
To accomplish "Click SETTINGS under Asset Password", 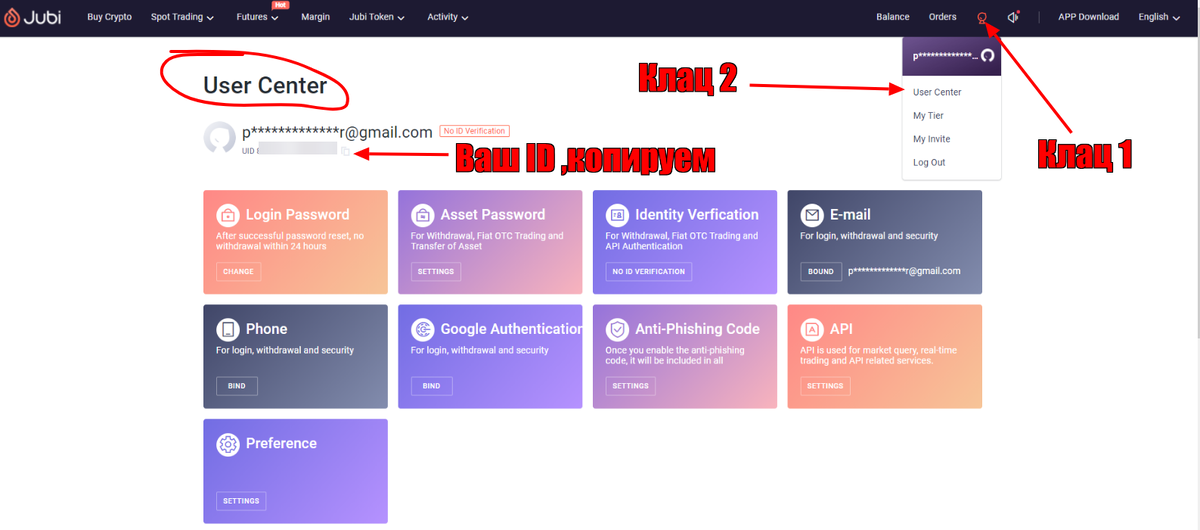I will click(x=436, y=271).
